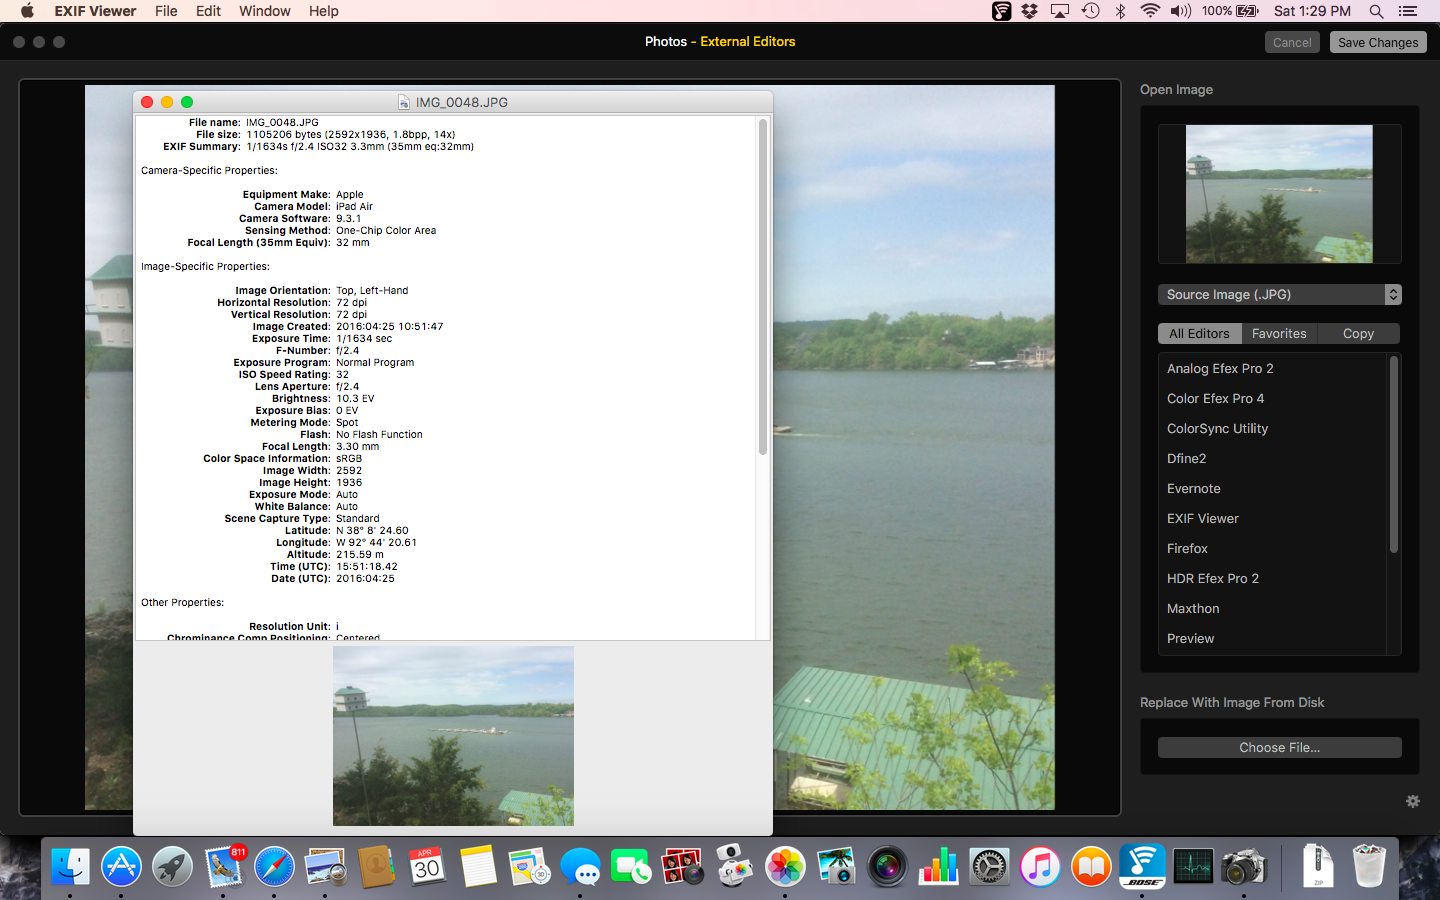The image size is (1440, 900).
Task: Click the editors list scrollbar
Action: [1394, 454]
